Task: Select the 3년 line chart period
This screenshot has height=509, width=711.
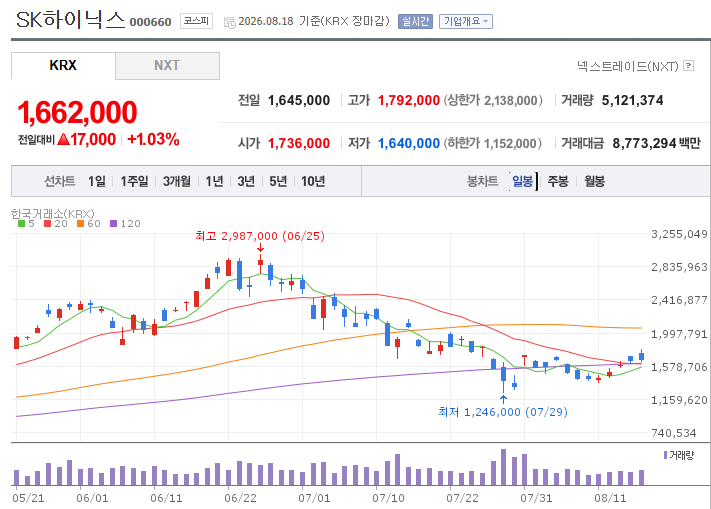Action: [246, 181]
